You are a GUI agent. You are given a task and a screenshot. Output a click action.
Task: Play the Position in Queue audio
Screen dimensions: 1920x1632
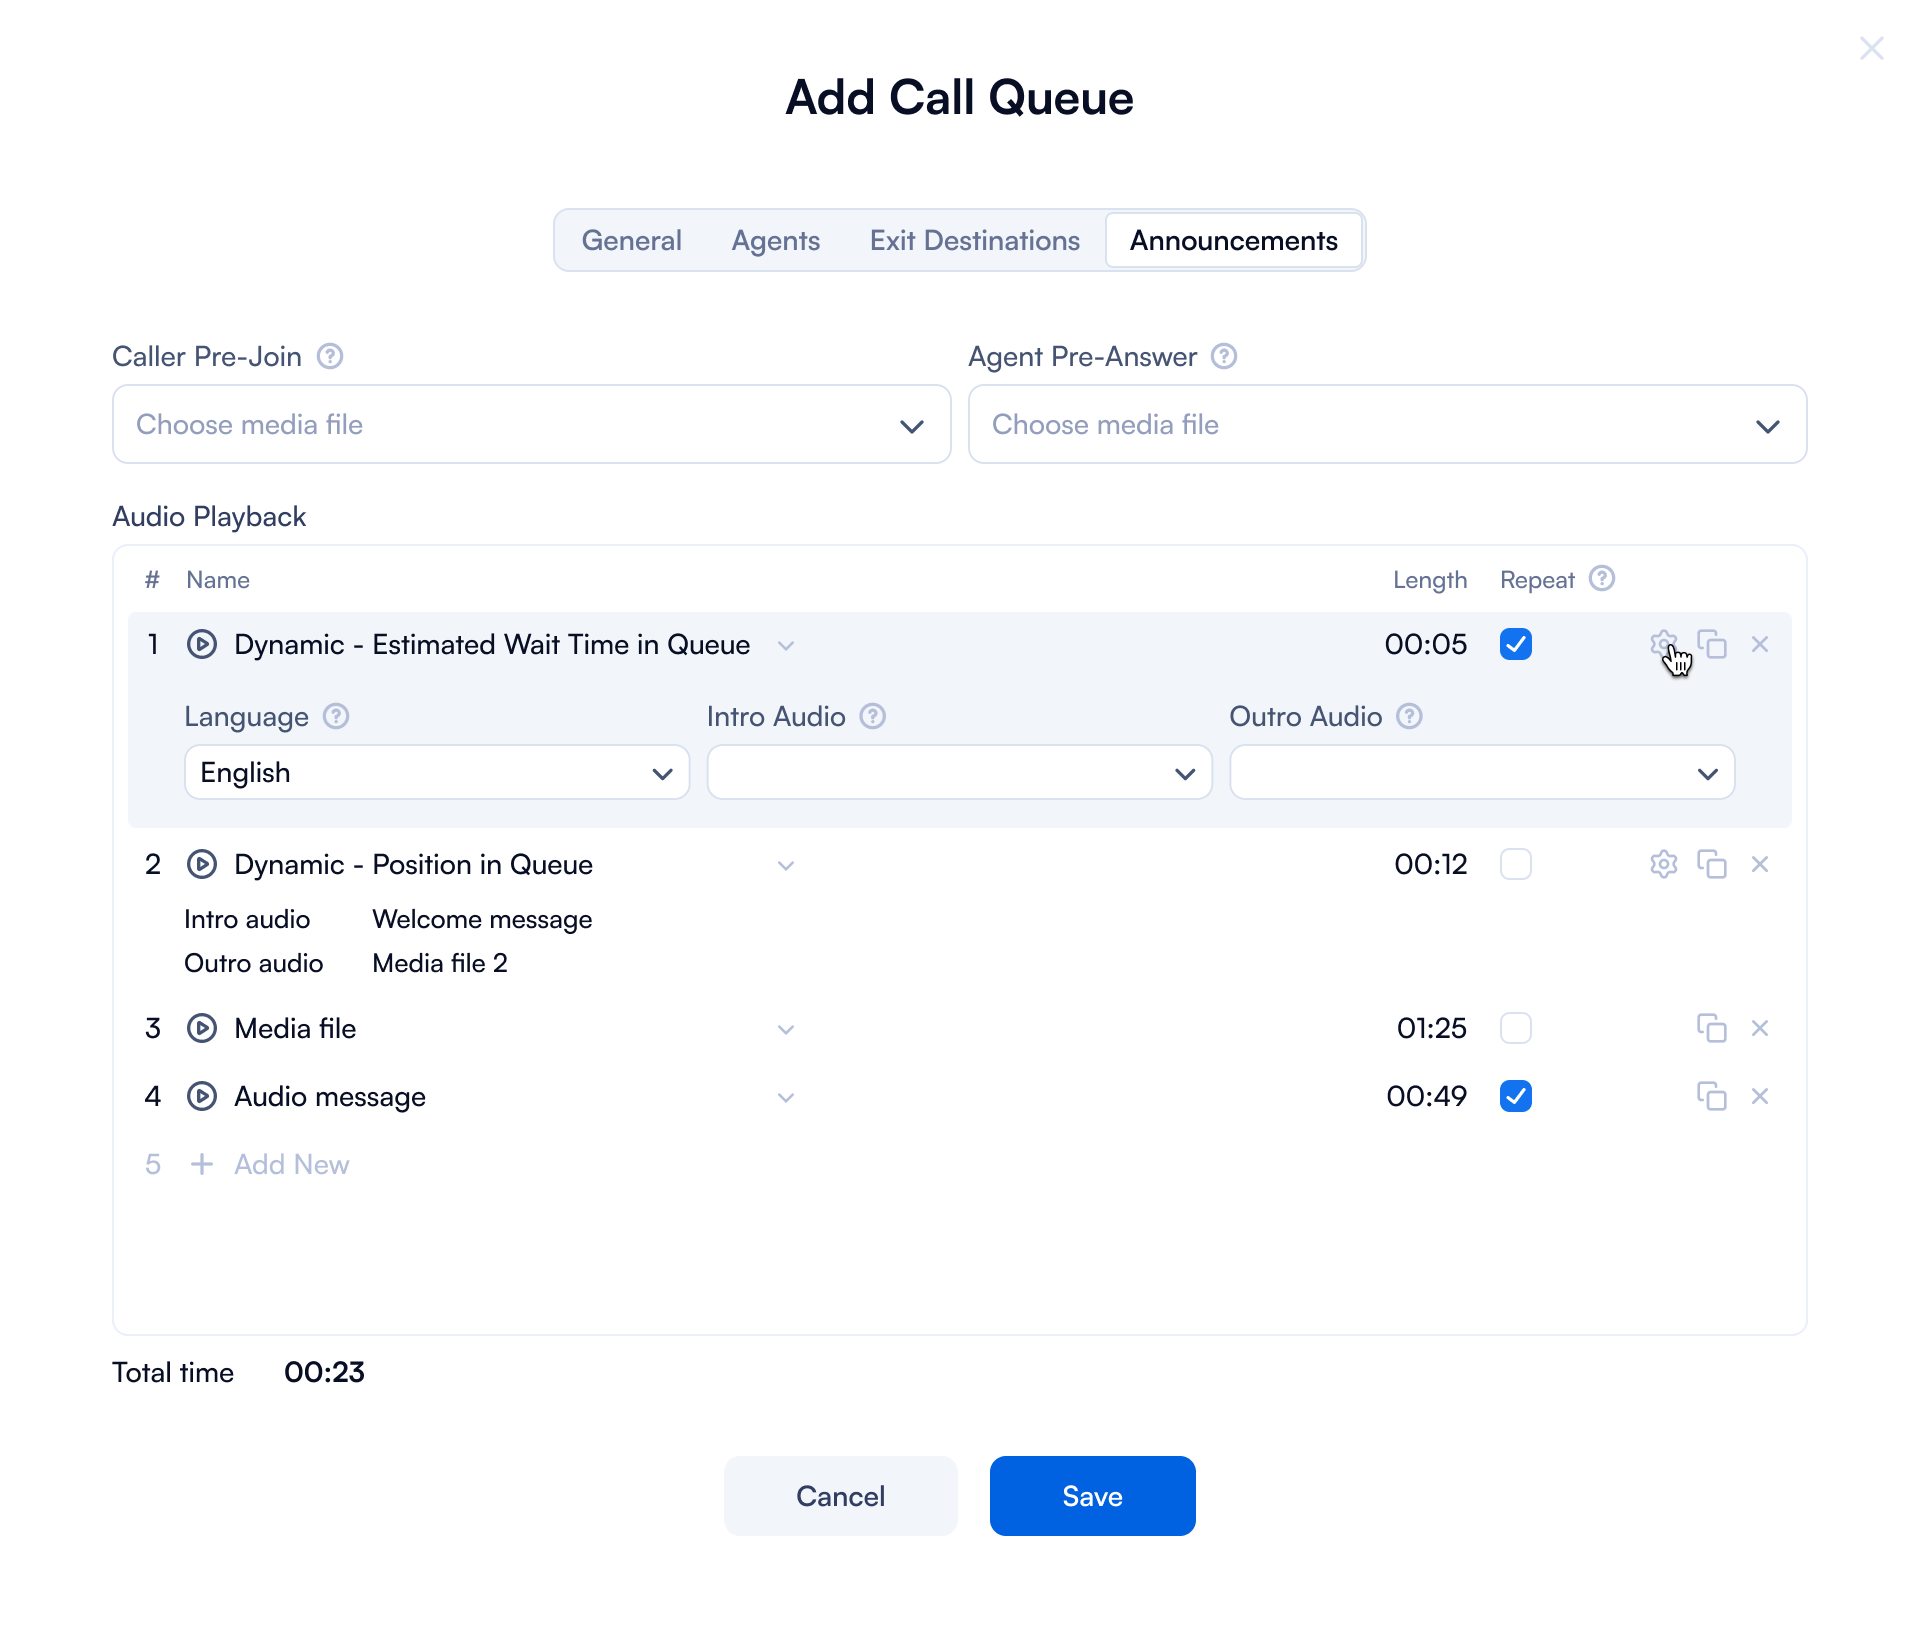pos(202,864)
